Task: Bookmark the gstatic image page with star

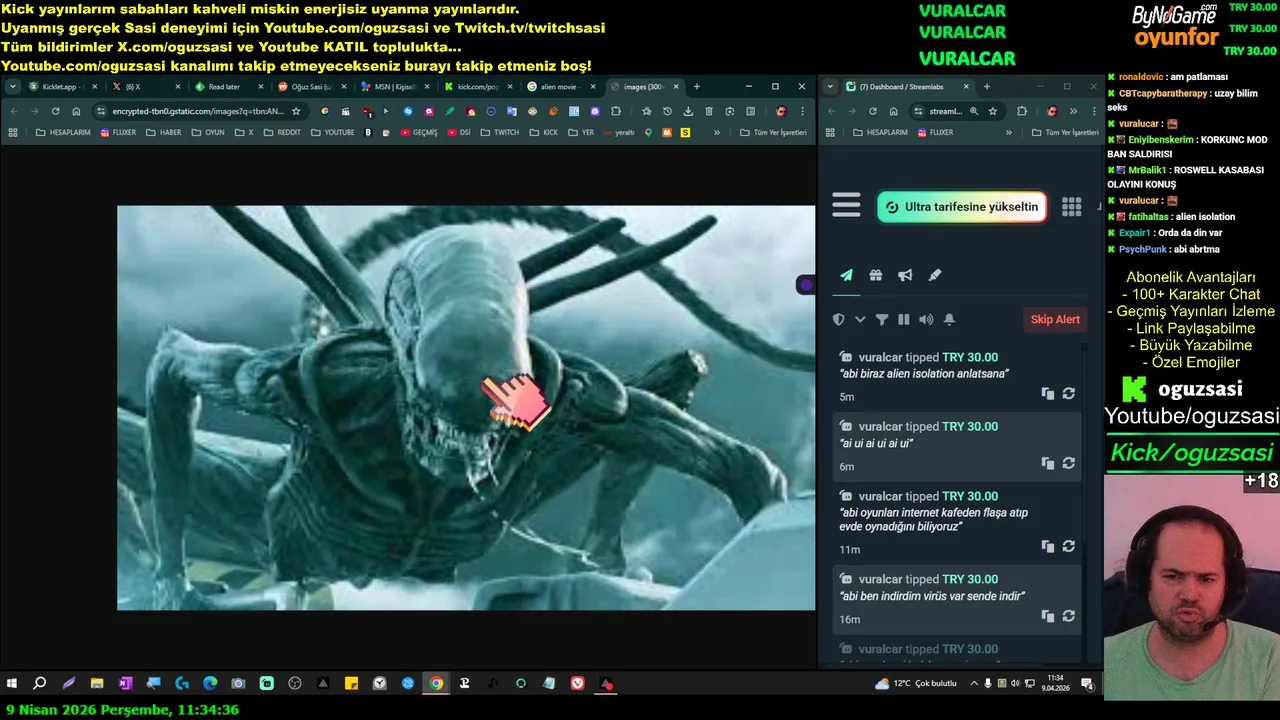Action: pyautogui.click(x=296, y=111)
